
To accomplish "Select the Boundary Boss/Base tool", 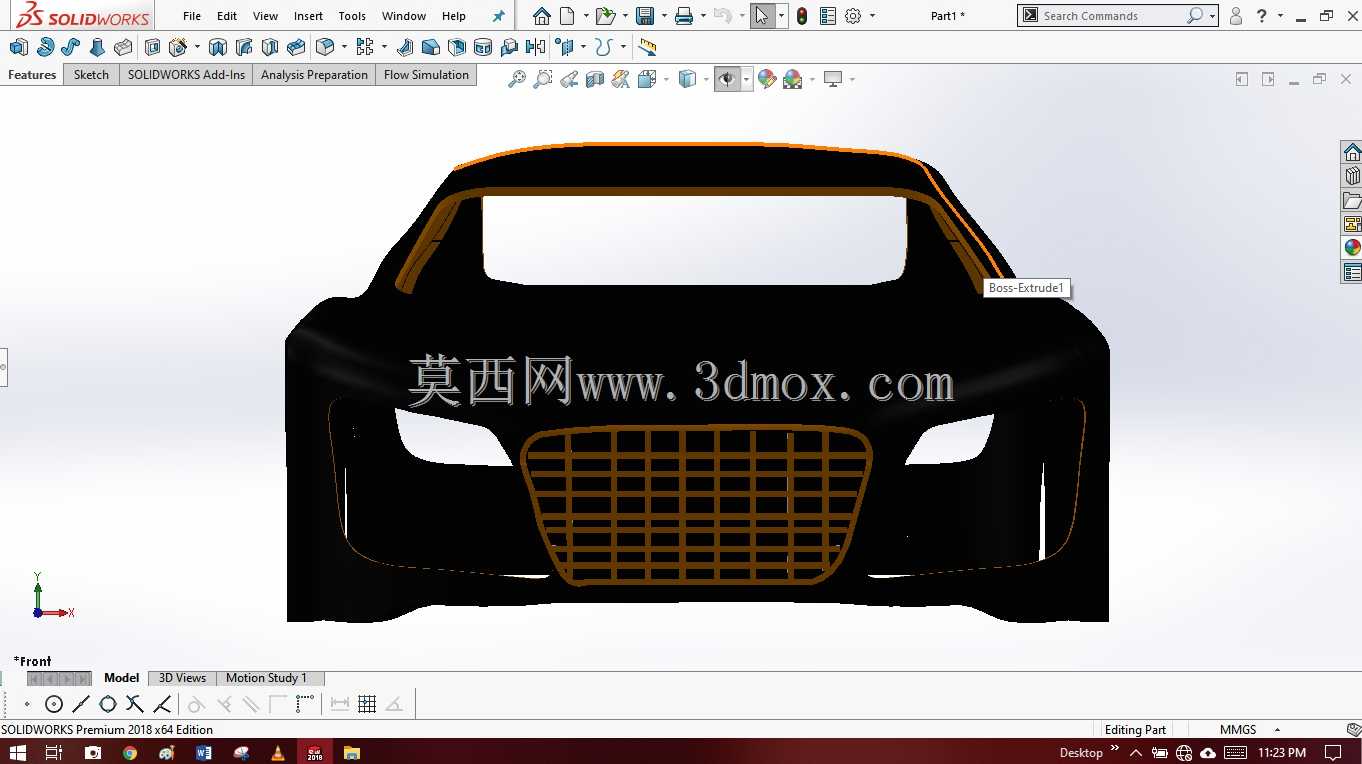I will (123, 47).
